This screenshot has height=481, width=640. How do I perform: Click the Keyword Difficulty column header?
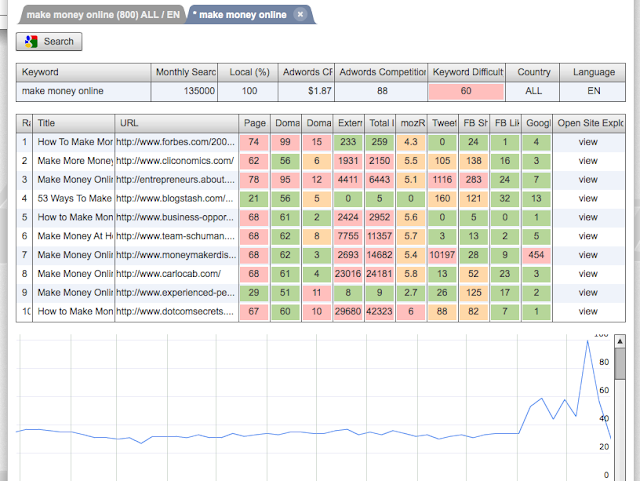pos(466,73)
